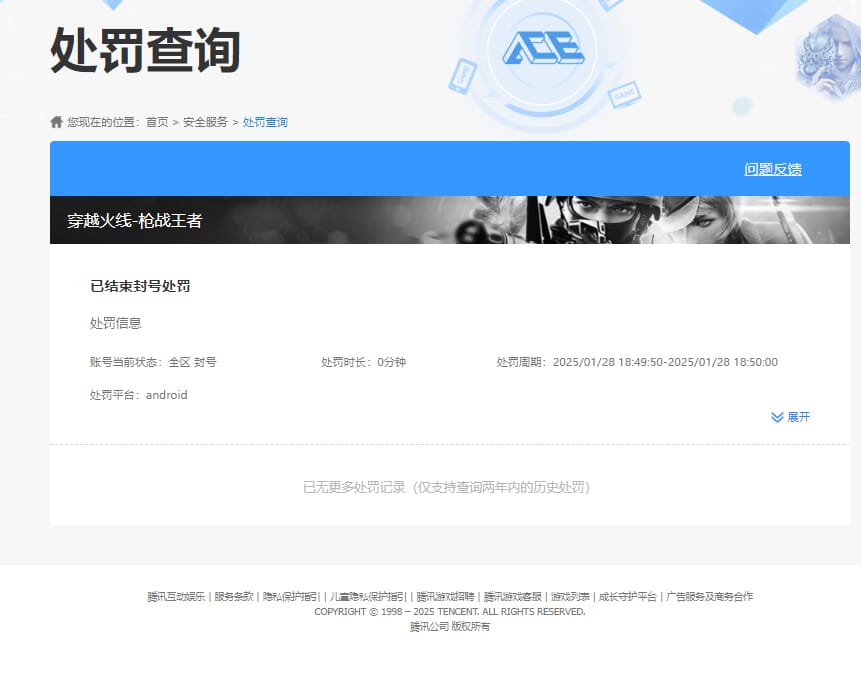Click the ACE logo in header
Viewport: 861px width, 690px height.
coord(544,48)
